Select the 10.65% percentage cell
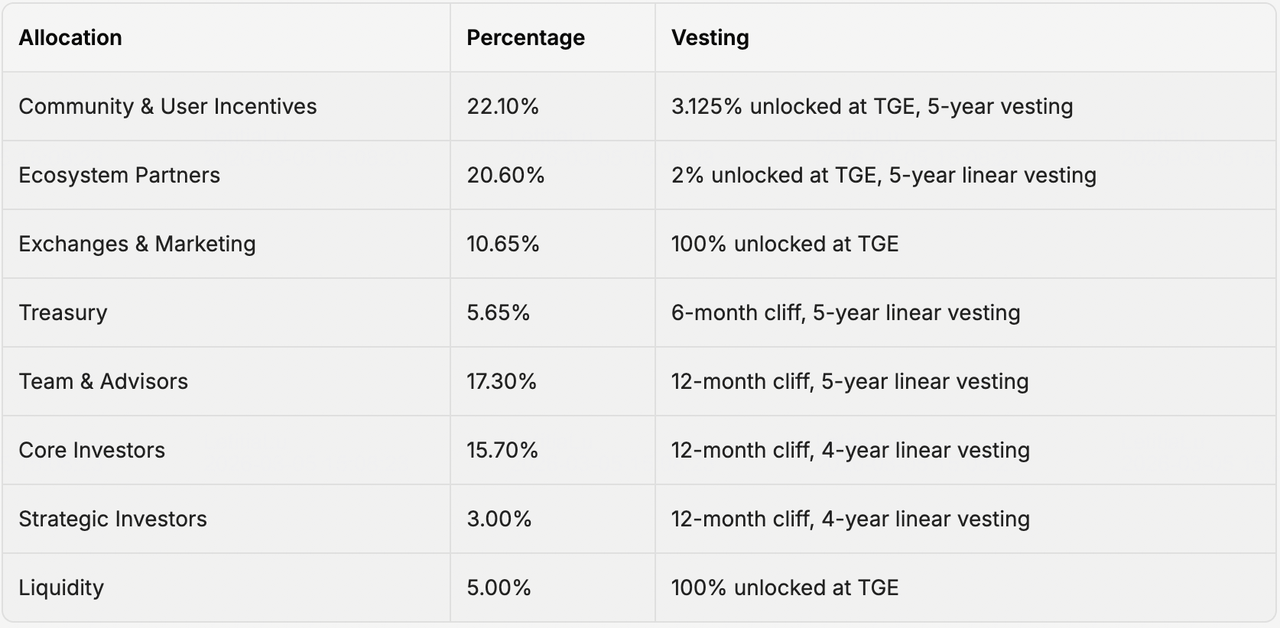The image size is (1280, 628). click(x=502, y=244)
